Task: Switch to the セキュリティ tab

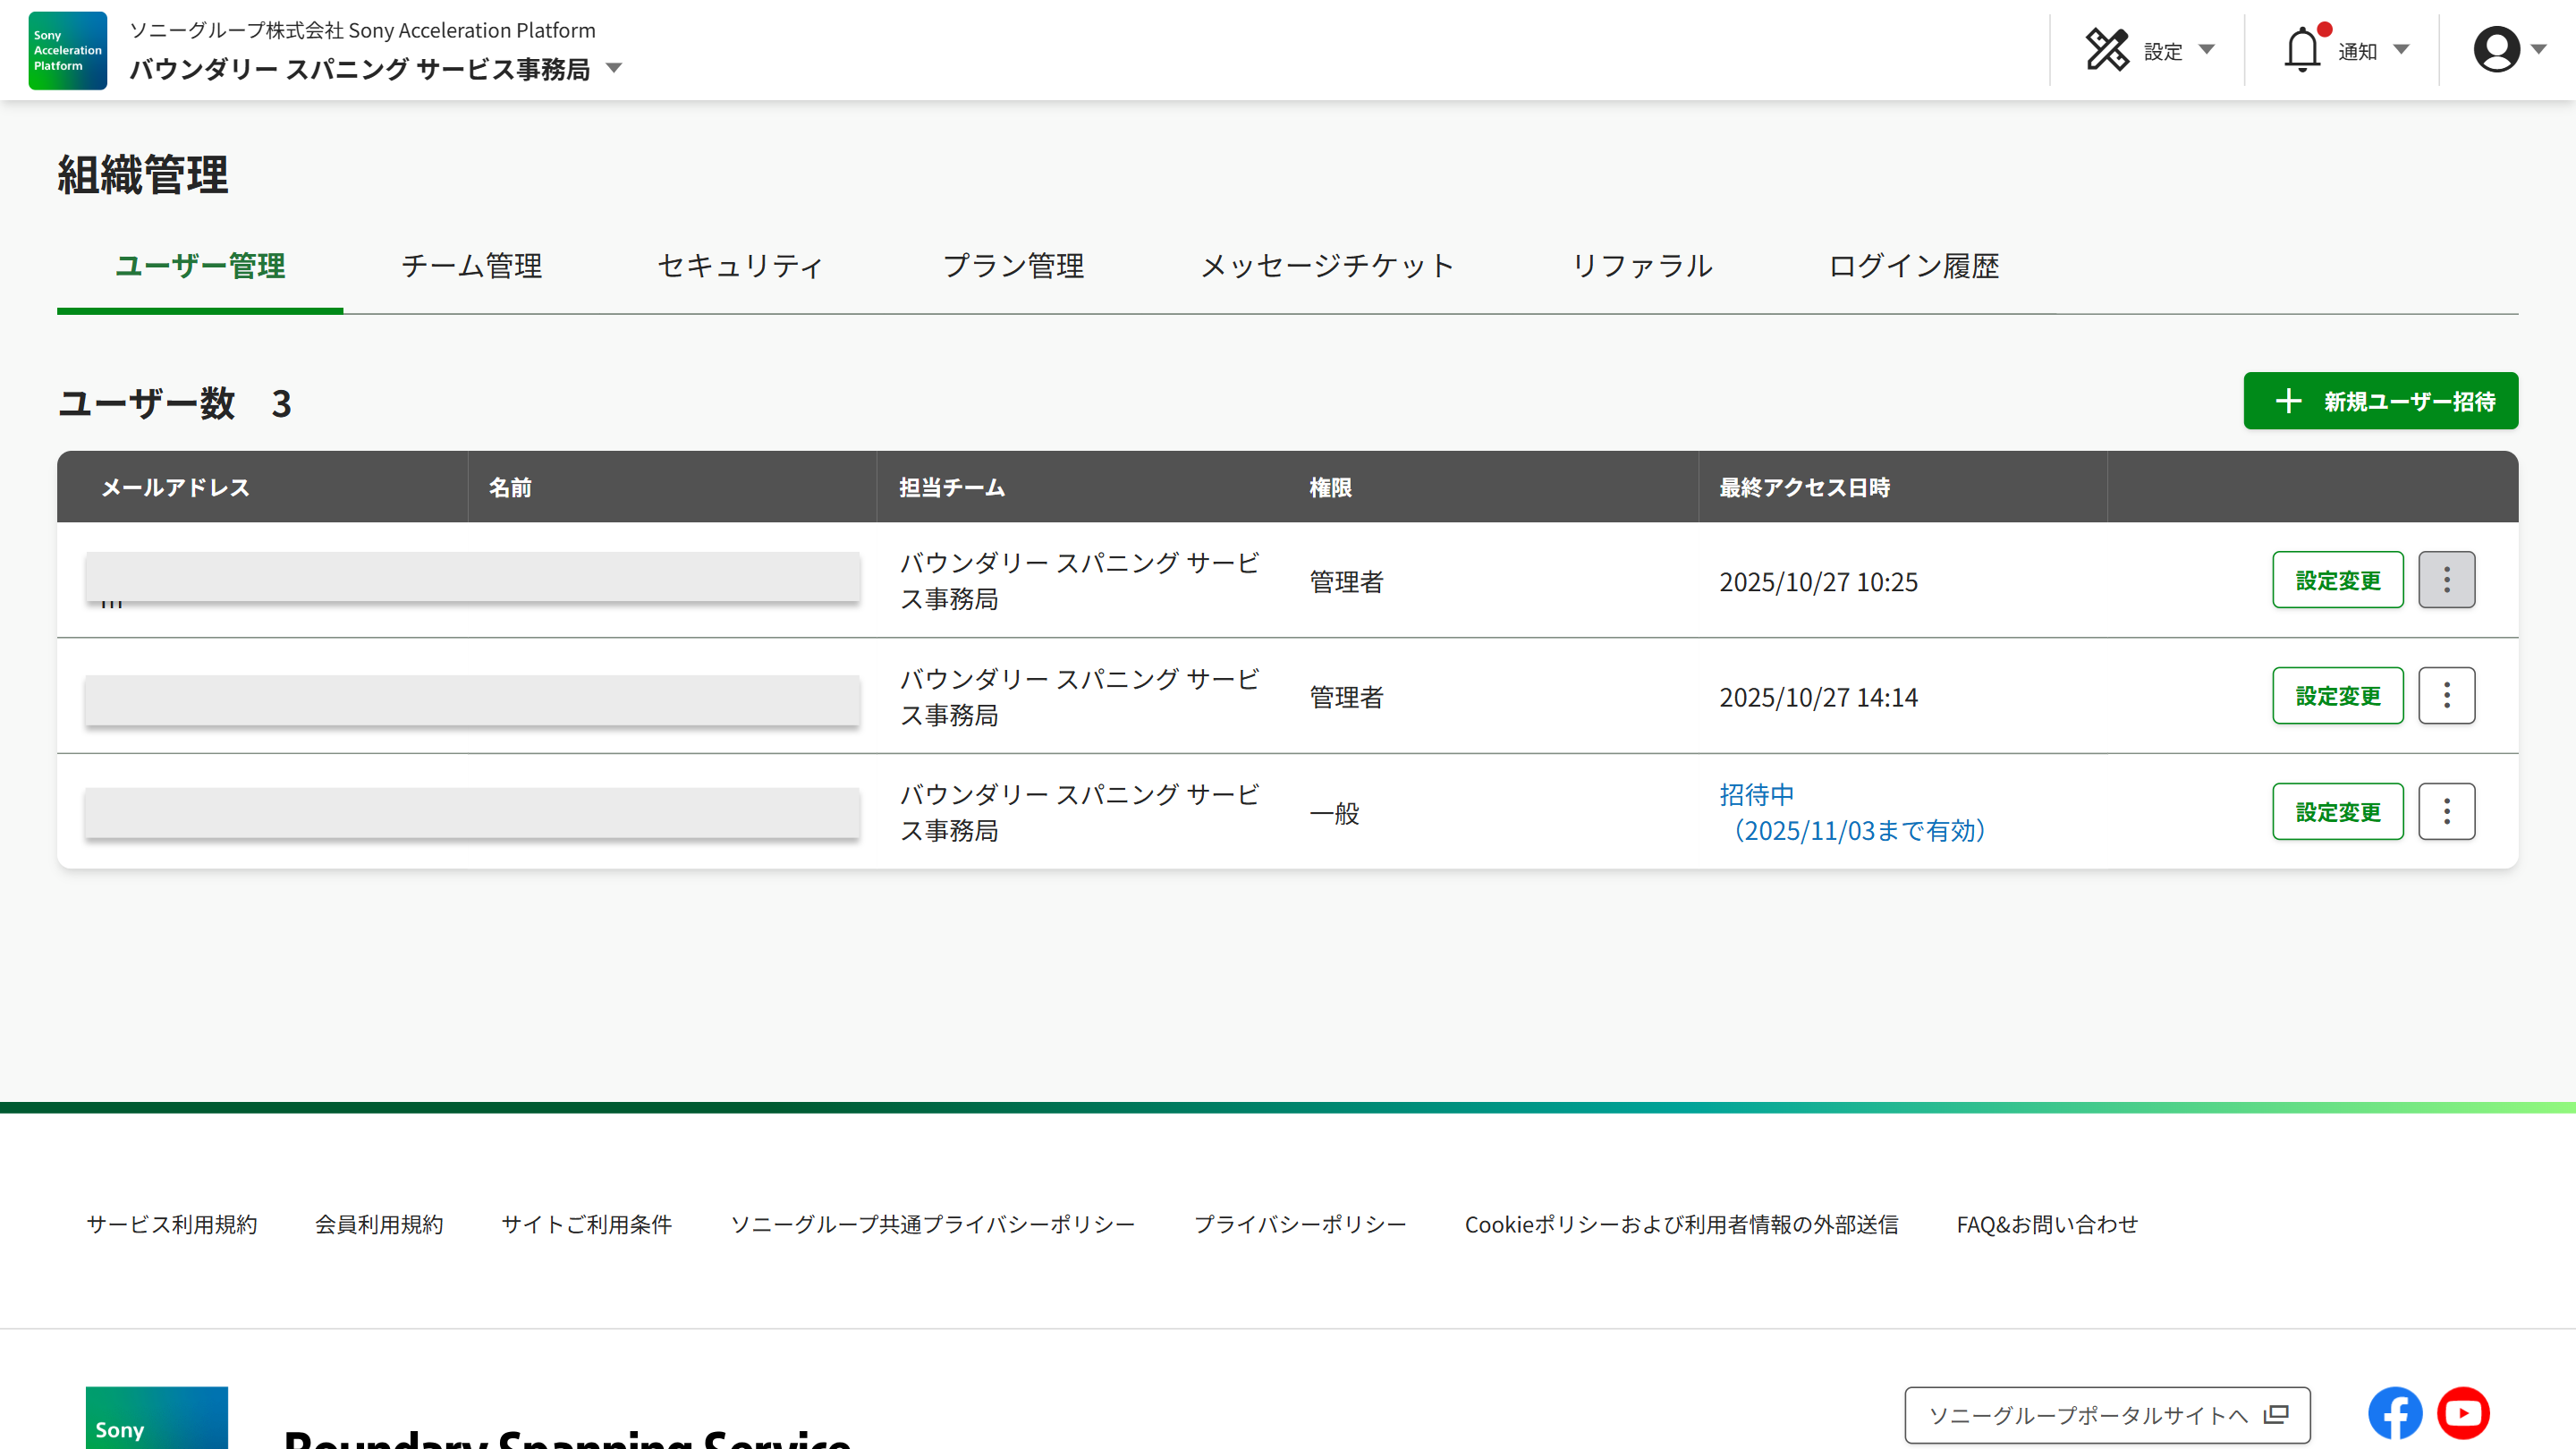Action: pos(741,266)
